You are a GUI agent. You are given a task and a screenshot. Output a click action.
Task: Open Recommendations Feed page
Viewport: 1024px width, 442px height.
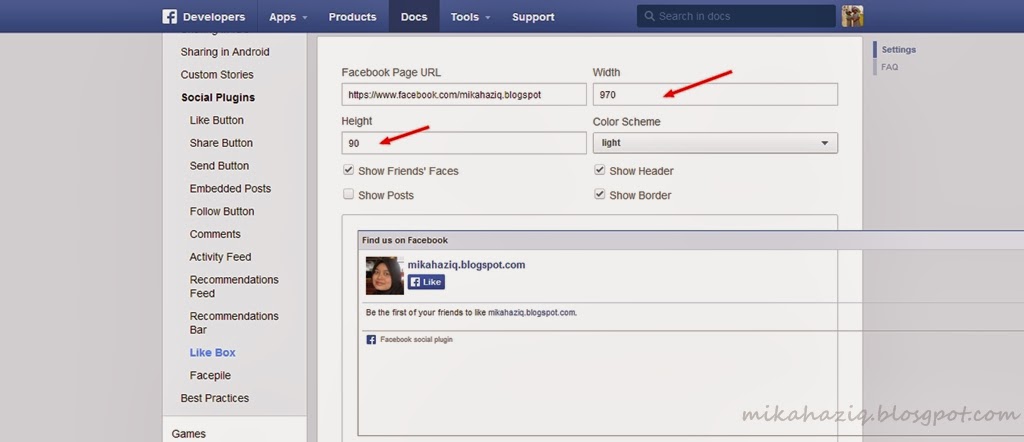(234, 286)
